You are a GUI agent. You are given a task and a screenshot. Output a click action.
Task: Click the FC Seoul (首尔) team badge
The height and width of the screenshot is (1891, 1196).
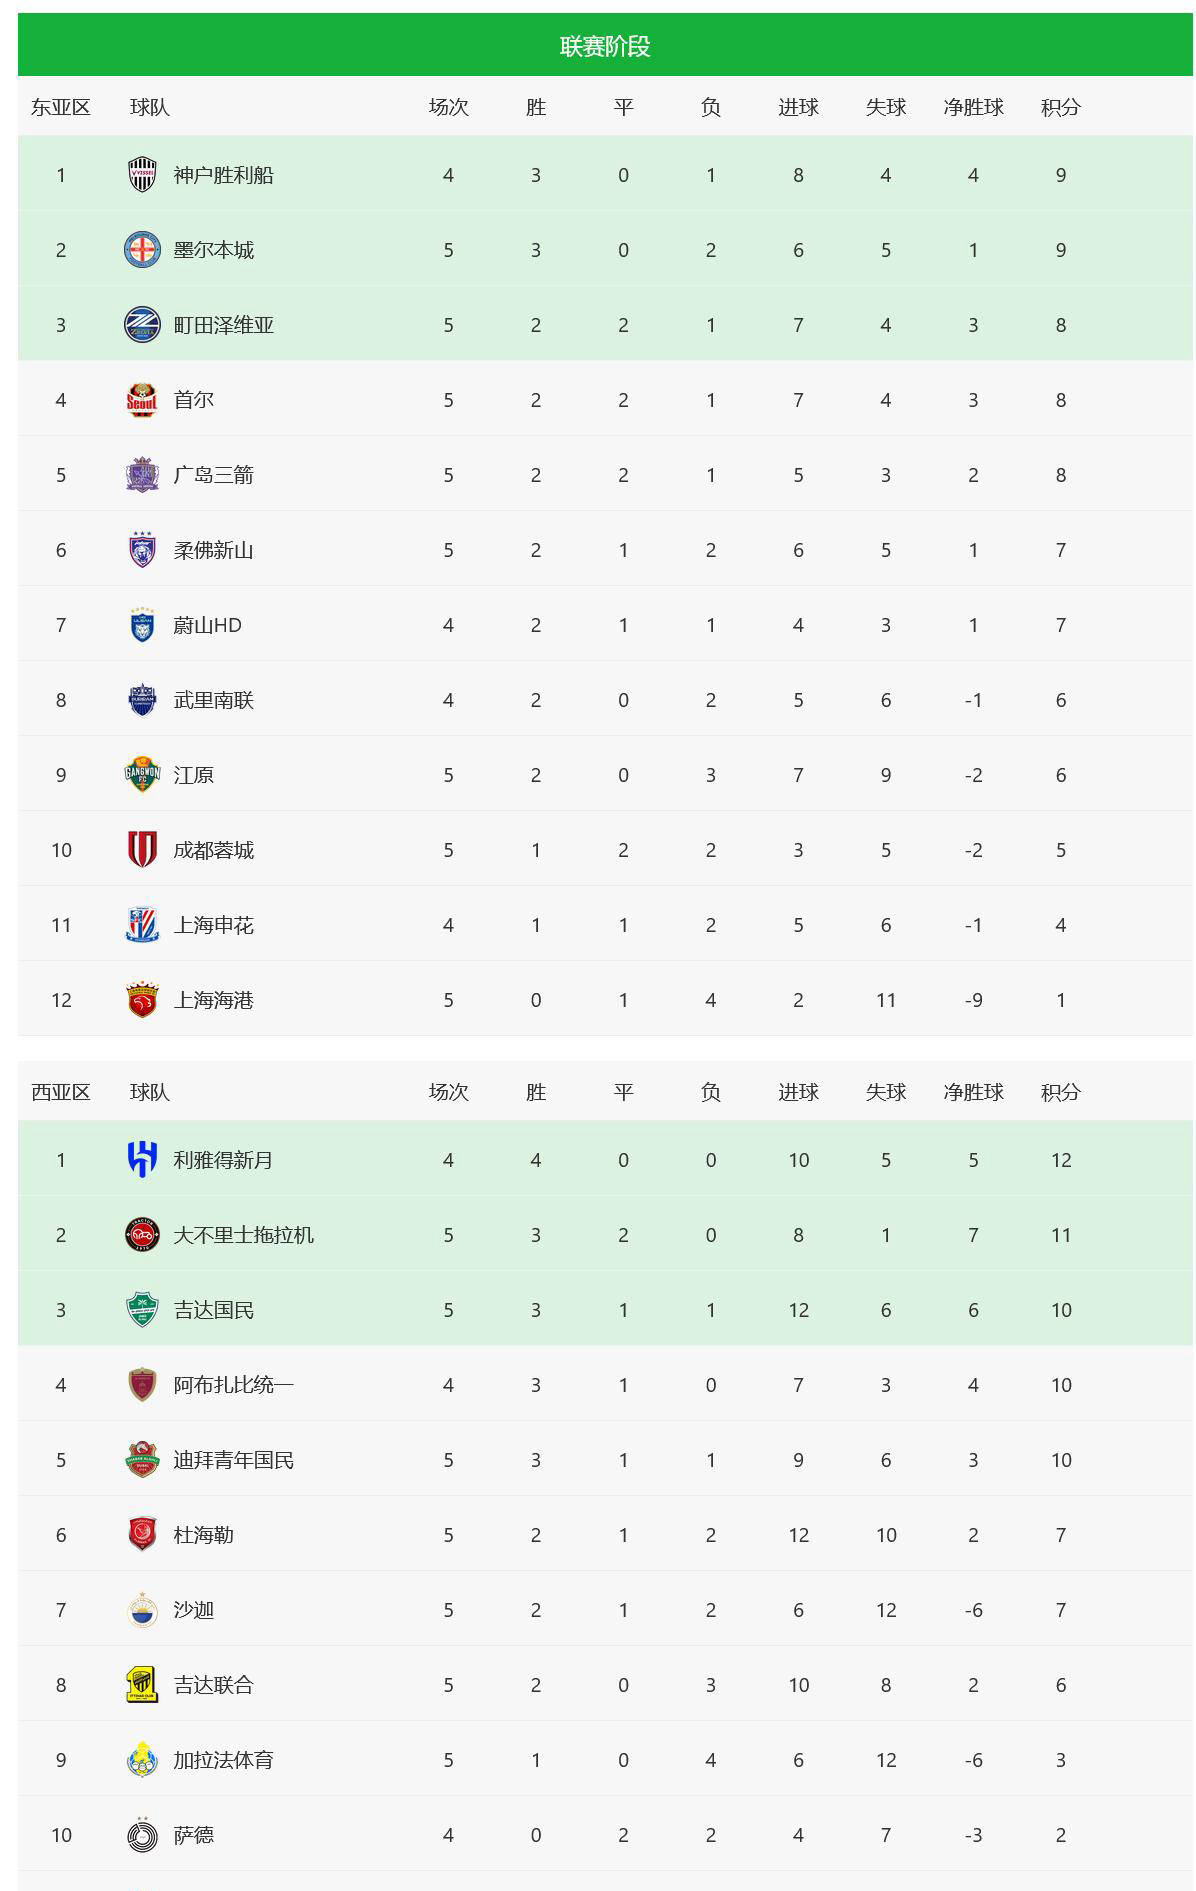(142, 400)
